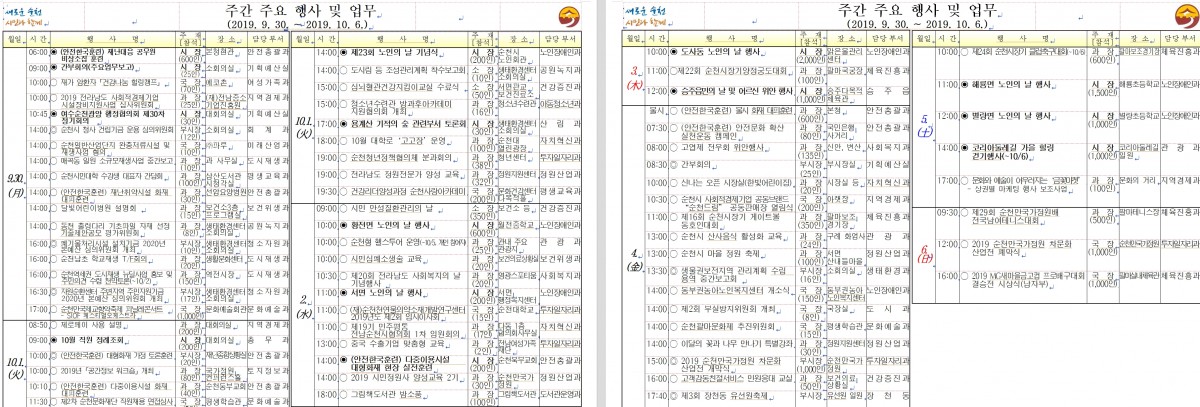This screenshot has width=1200, height=407.
Task: Click event '승주읍면의 날 및 어르신 위안 행사'
Action: 738,91
